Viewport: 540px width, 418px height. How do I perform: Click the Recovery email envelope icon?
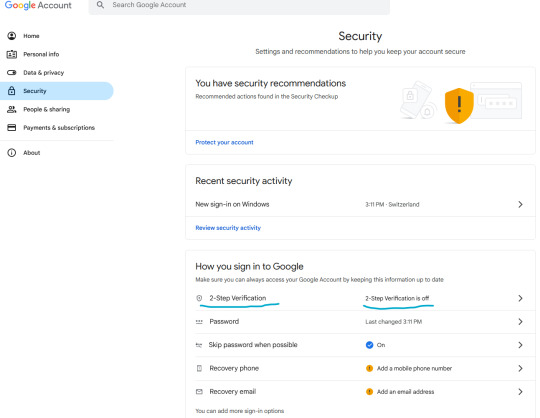coord(199,392)
